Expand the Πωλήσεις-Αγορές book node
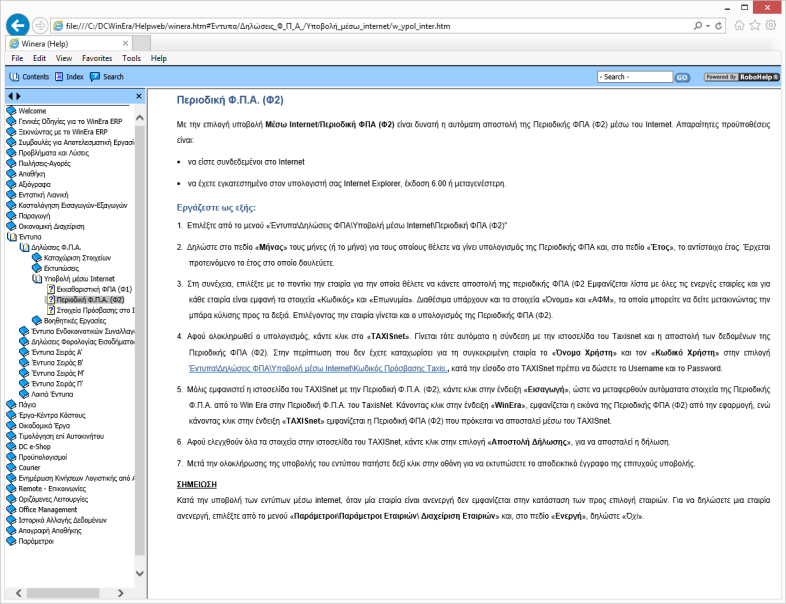 pos(11,163)
